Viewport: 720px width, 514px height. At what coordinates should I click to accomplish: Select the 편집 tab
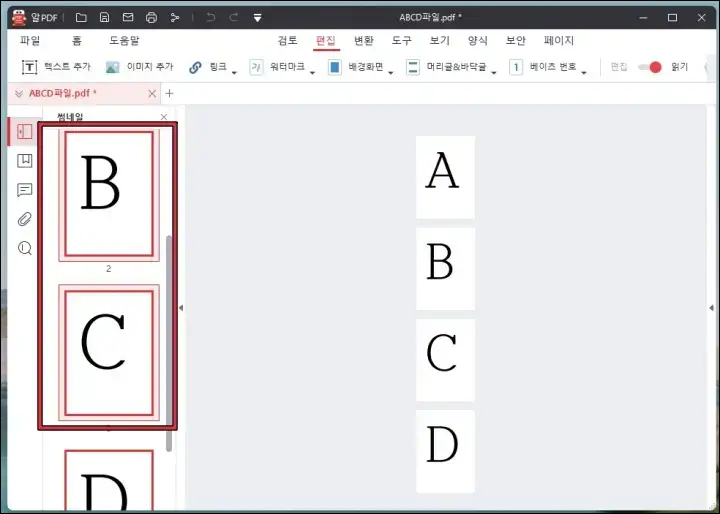[x=326, y=40]
